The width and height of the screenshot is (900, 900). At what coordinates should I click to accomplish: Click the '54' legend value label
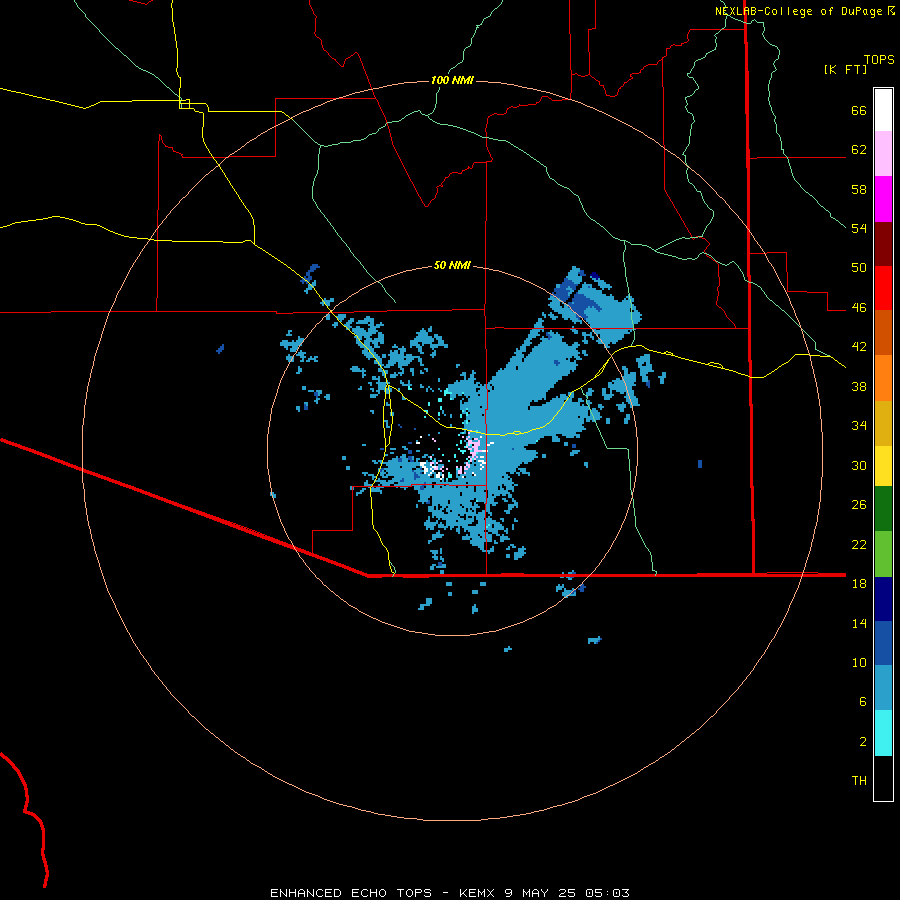(859, 228)
